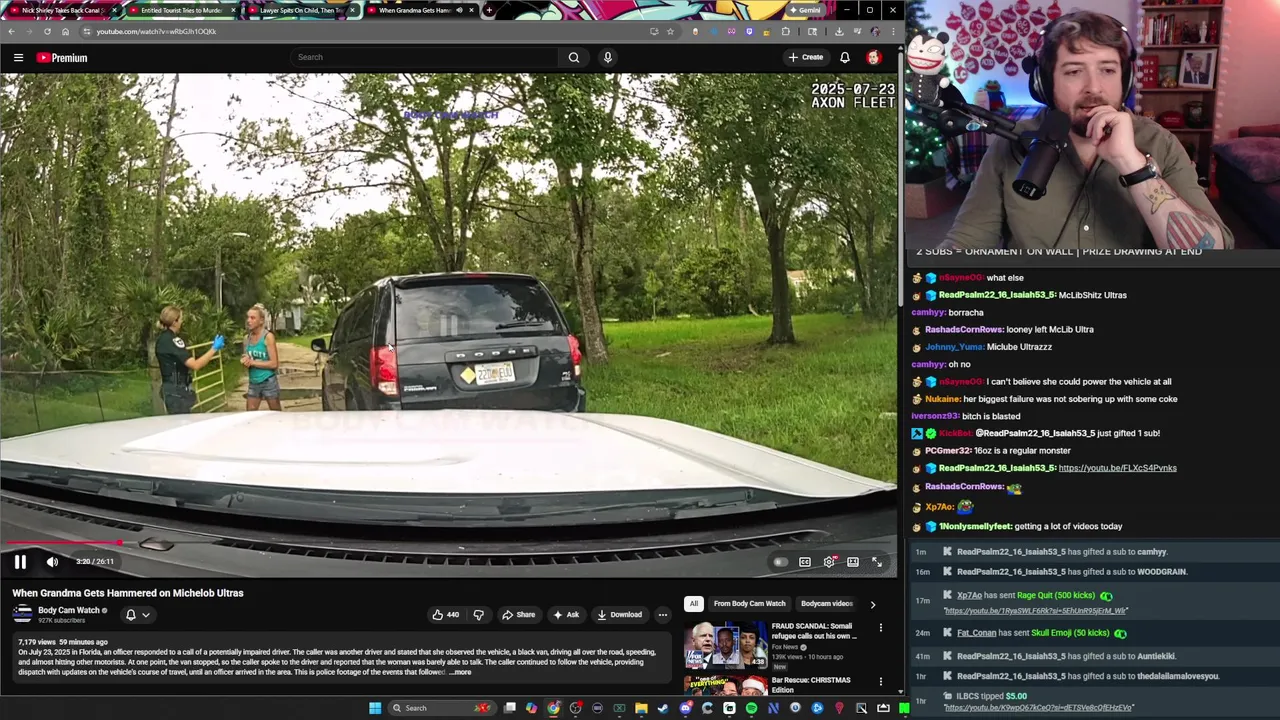
Task: Like the video thumbs up
Action: pos(445,615)
